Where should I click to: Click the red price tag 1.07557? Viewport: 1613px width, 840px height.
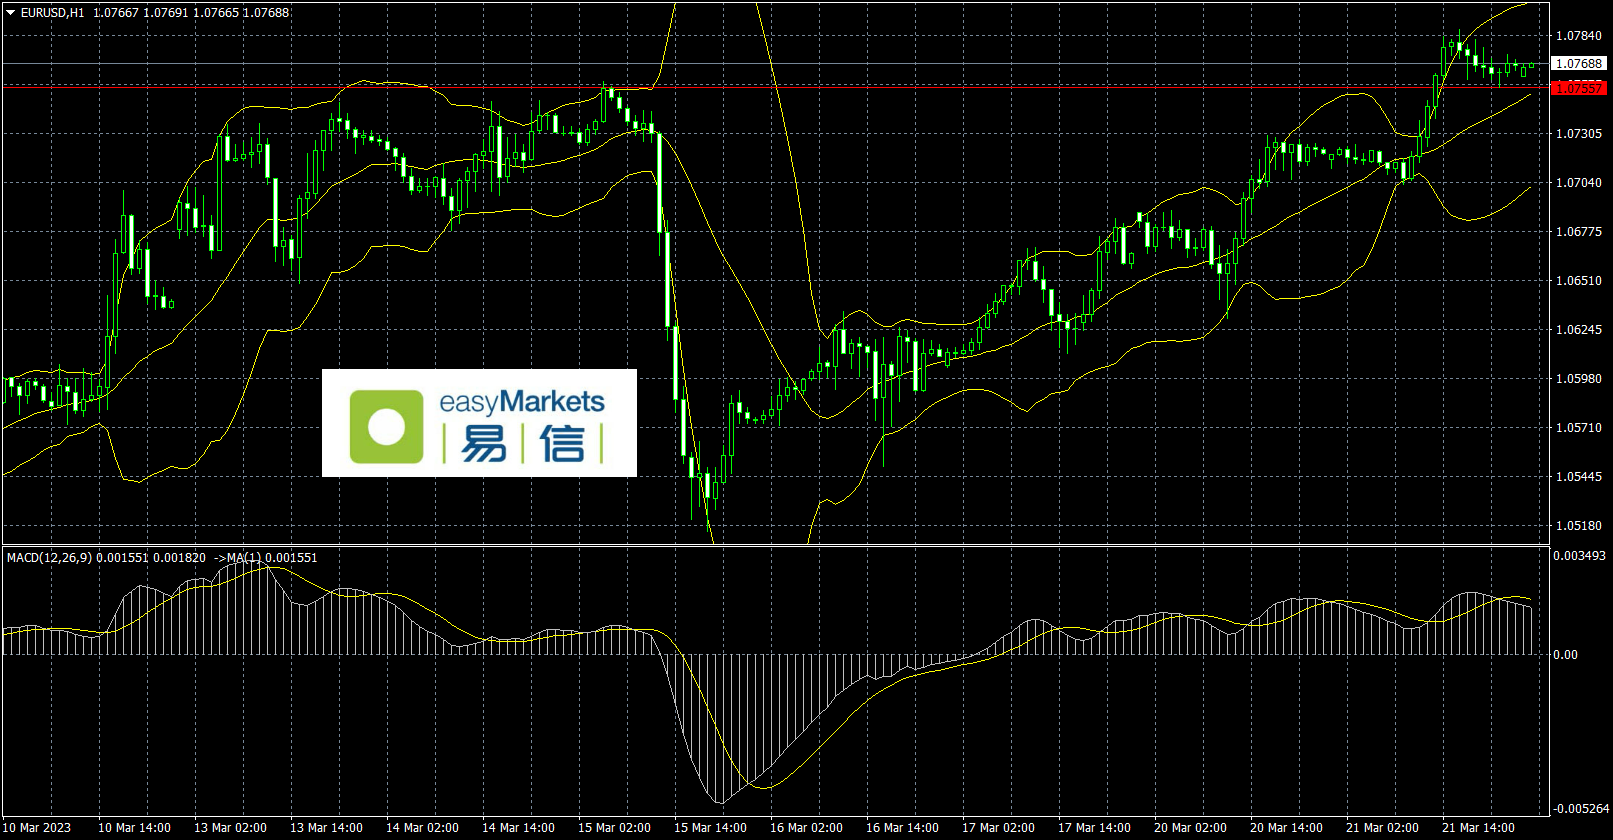[1579, 89]
